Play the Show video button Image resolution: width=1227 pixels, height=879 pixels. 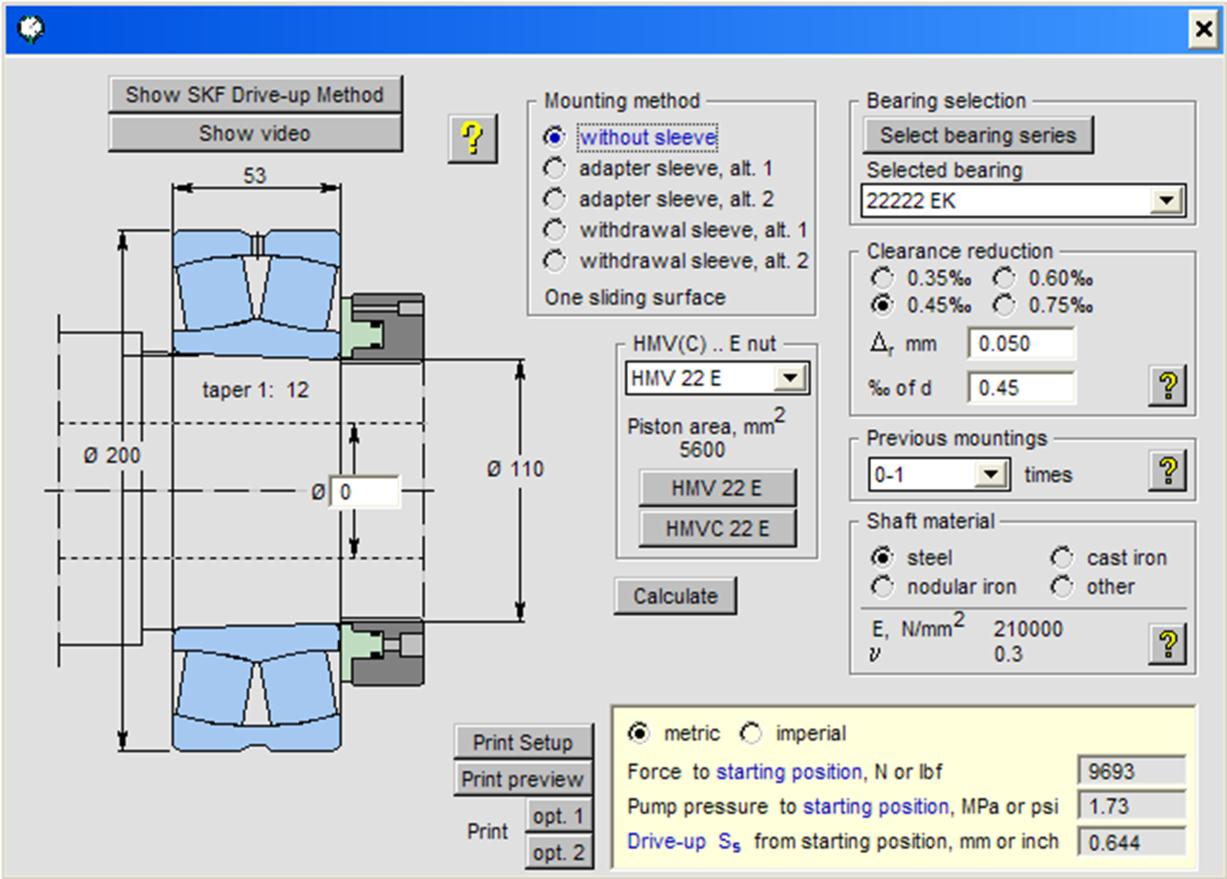pyautogui.click(x=255, y=133)
